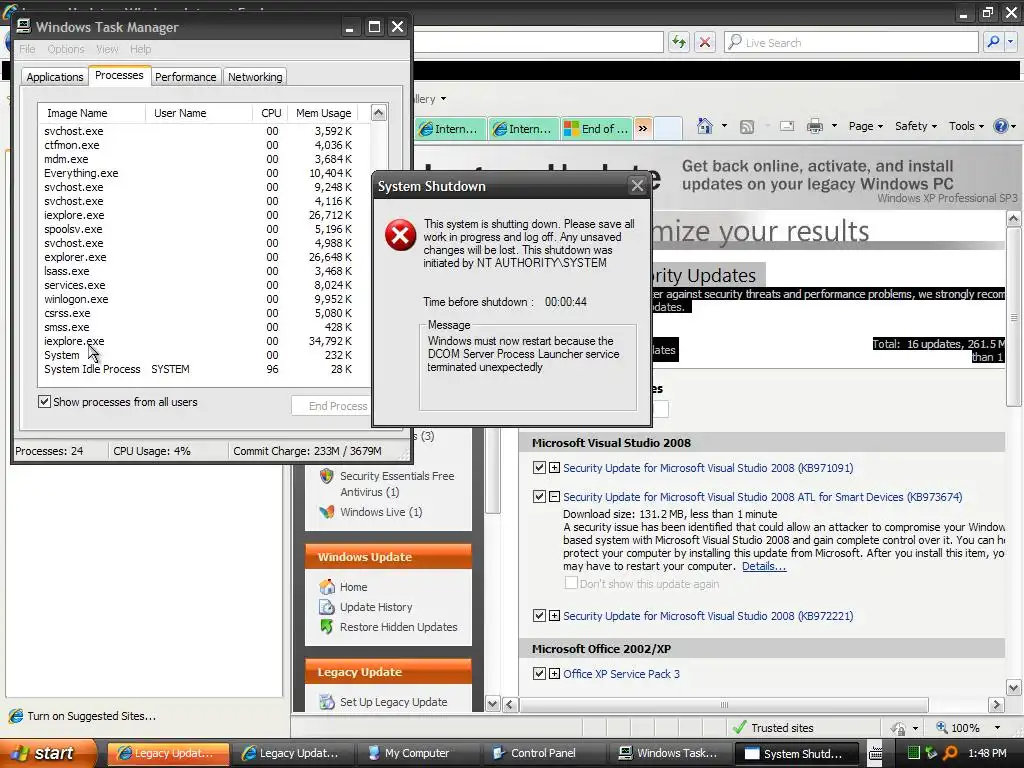Click the green Task Manager CPU tray icon

click(914, 753)
